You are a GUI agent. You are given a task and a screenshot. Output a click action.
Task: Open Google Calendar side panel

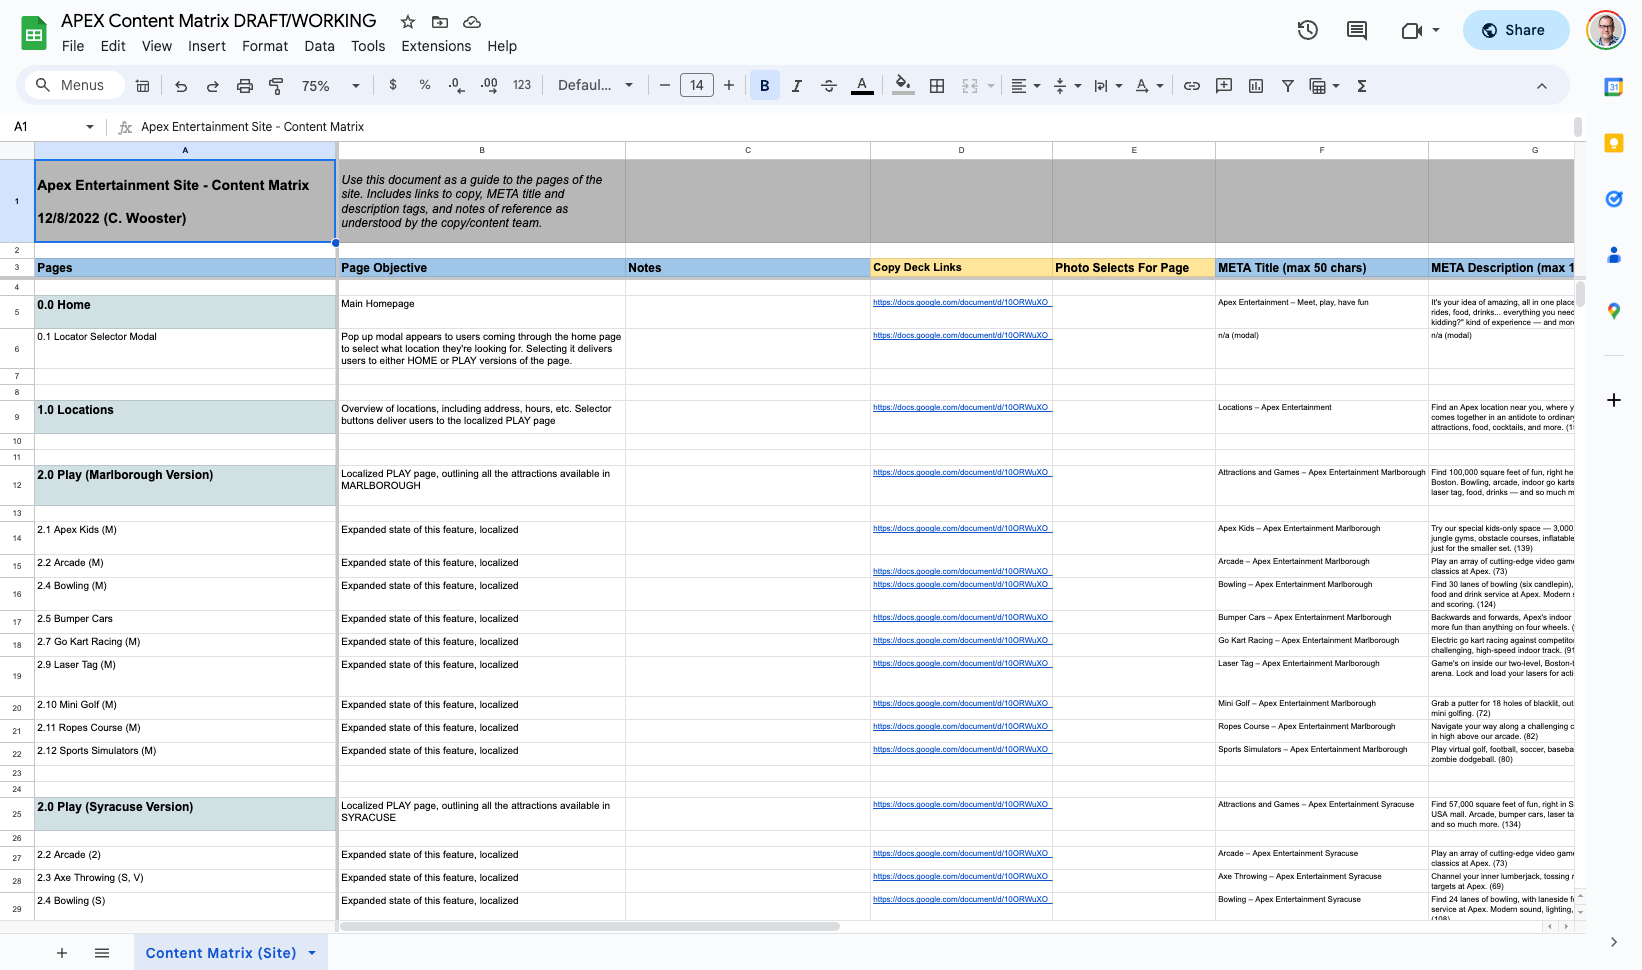pyautogui.click(x=1614, y=87)
